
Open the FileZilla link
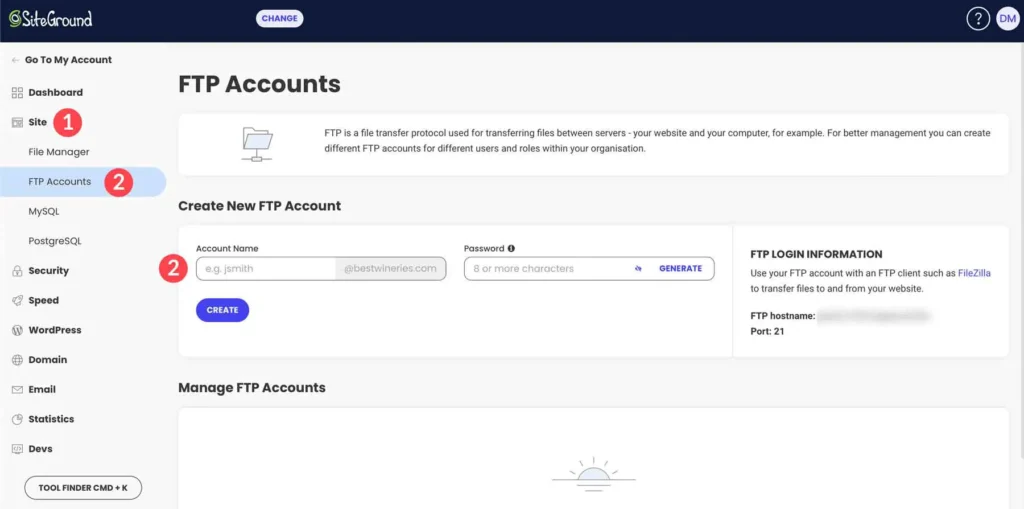click(x=974, y=273)
